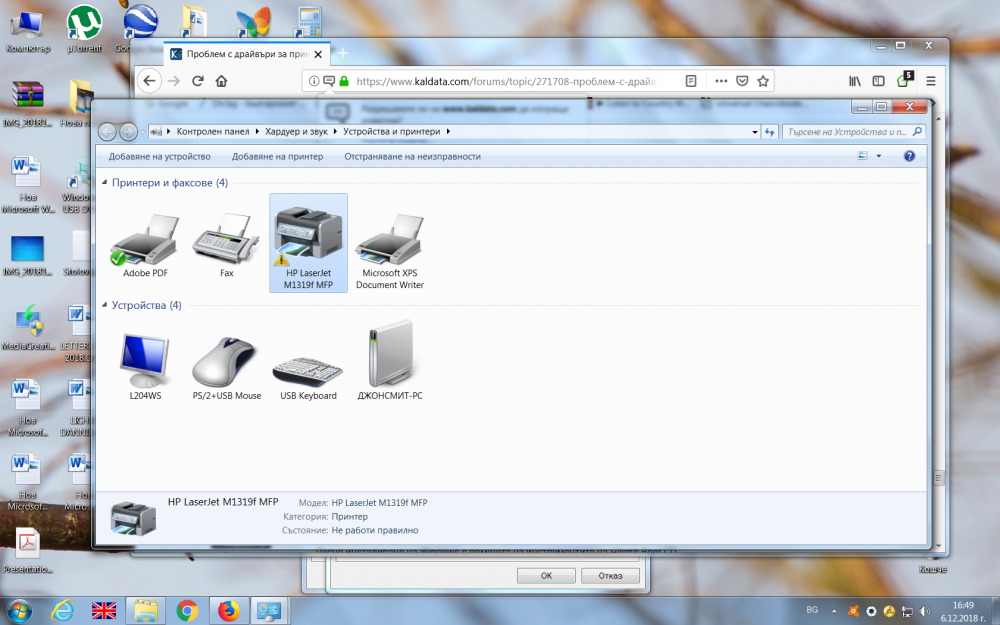Select Microsoft XPS Document Writer printer
Screen dimensions: 1000x625
coord(390,251)
